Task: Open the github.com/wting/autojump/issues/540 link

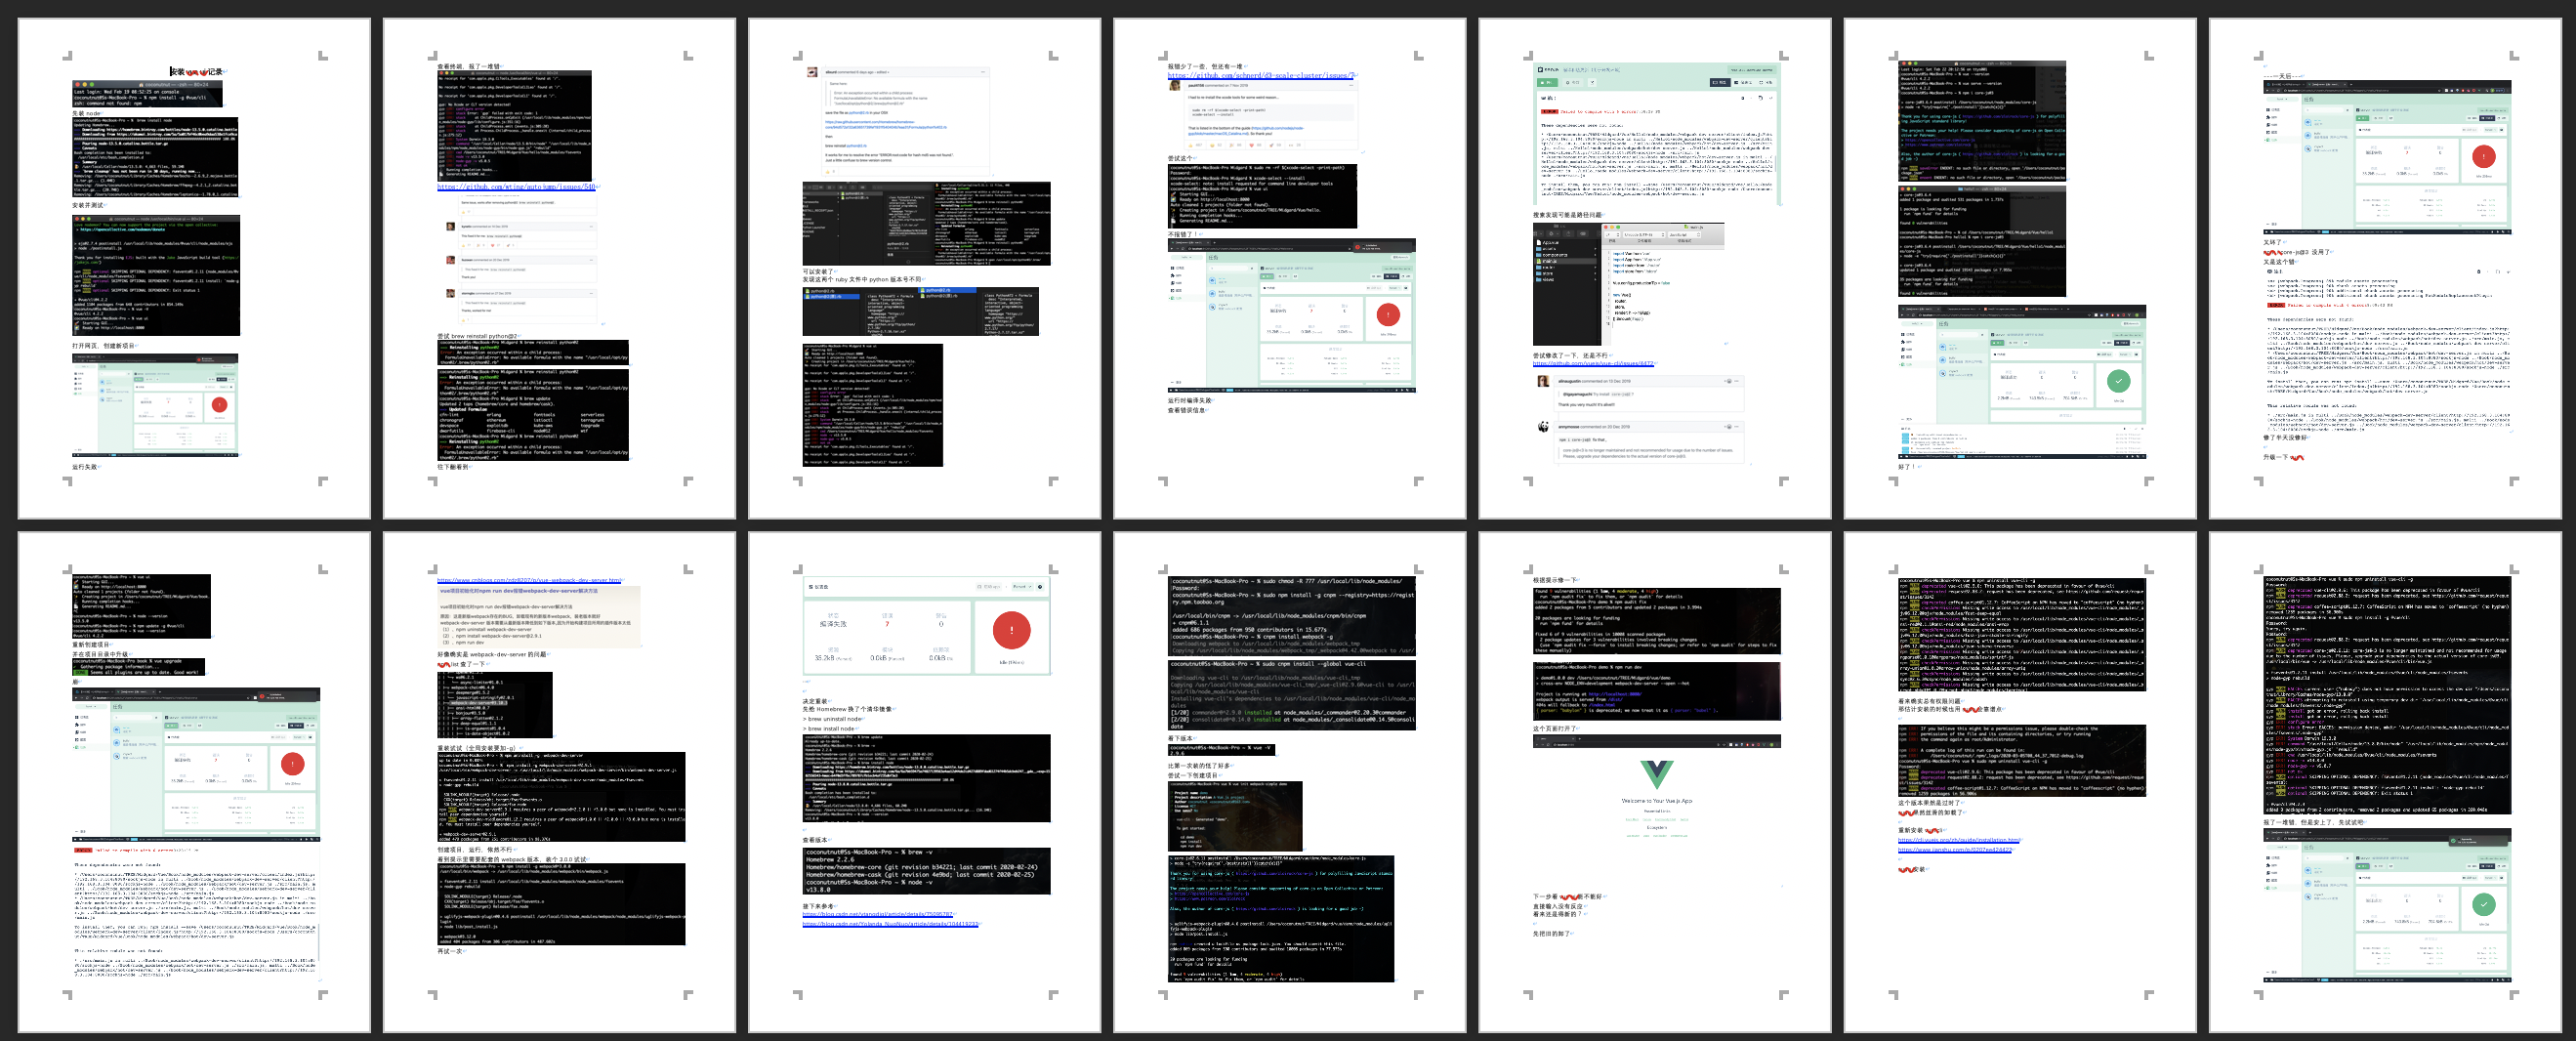Action: tap(517, 187)
